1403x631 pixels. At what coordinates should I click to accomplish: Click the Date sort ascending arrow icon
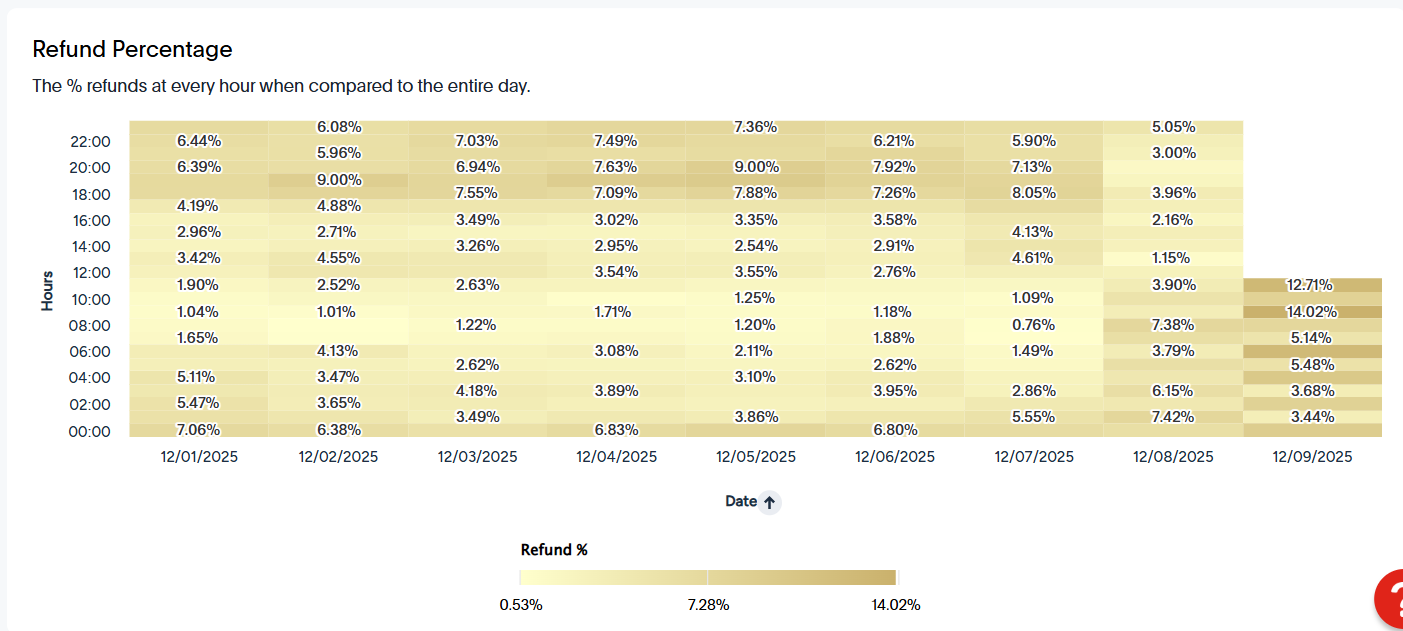point(769,503)
